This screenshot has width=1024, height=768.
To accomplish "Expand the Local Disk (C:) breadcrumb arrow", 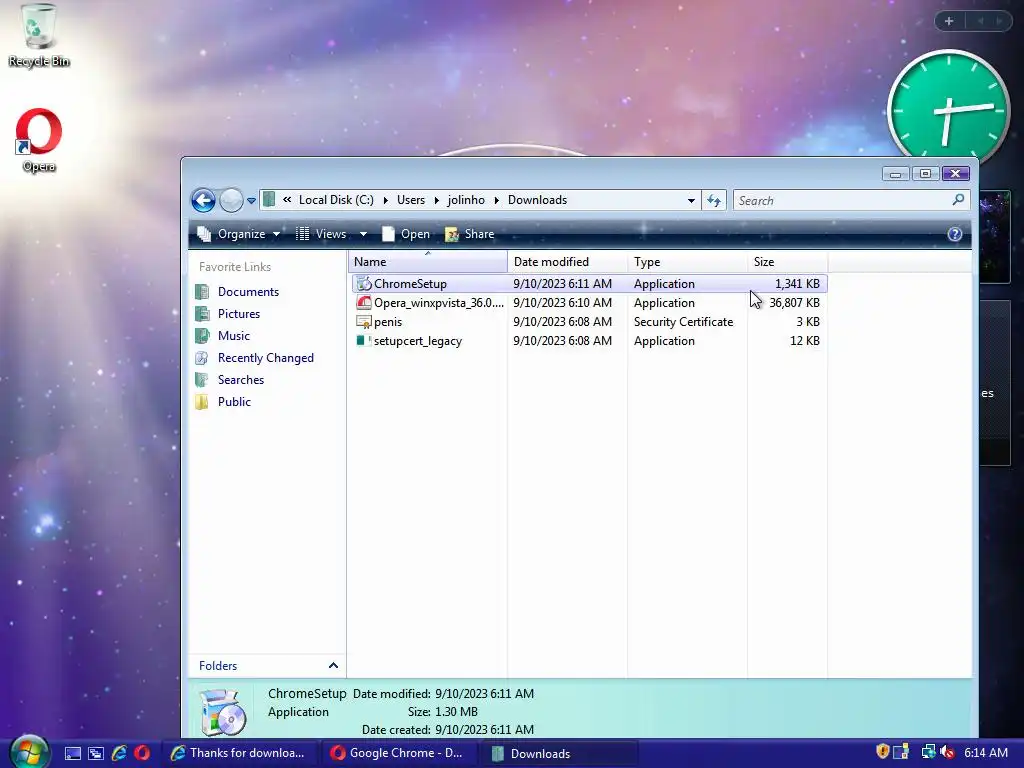I will (385, 200).
